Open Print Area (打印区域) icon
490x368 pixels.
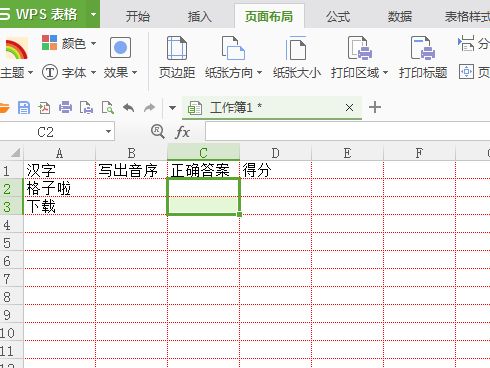[360, 48]
